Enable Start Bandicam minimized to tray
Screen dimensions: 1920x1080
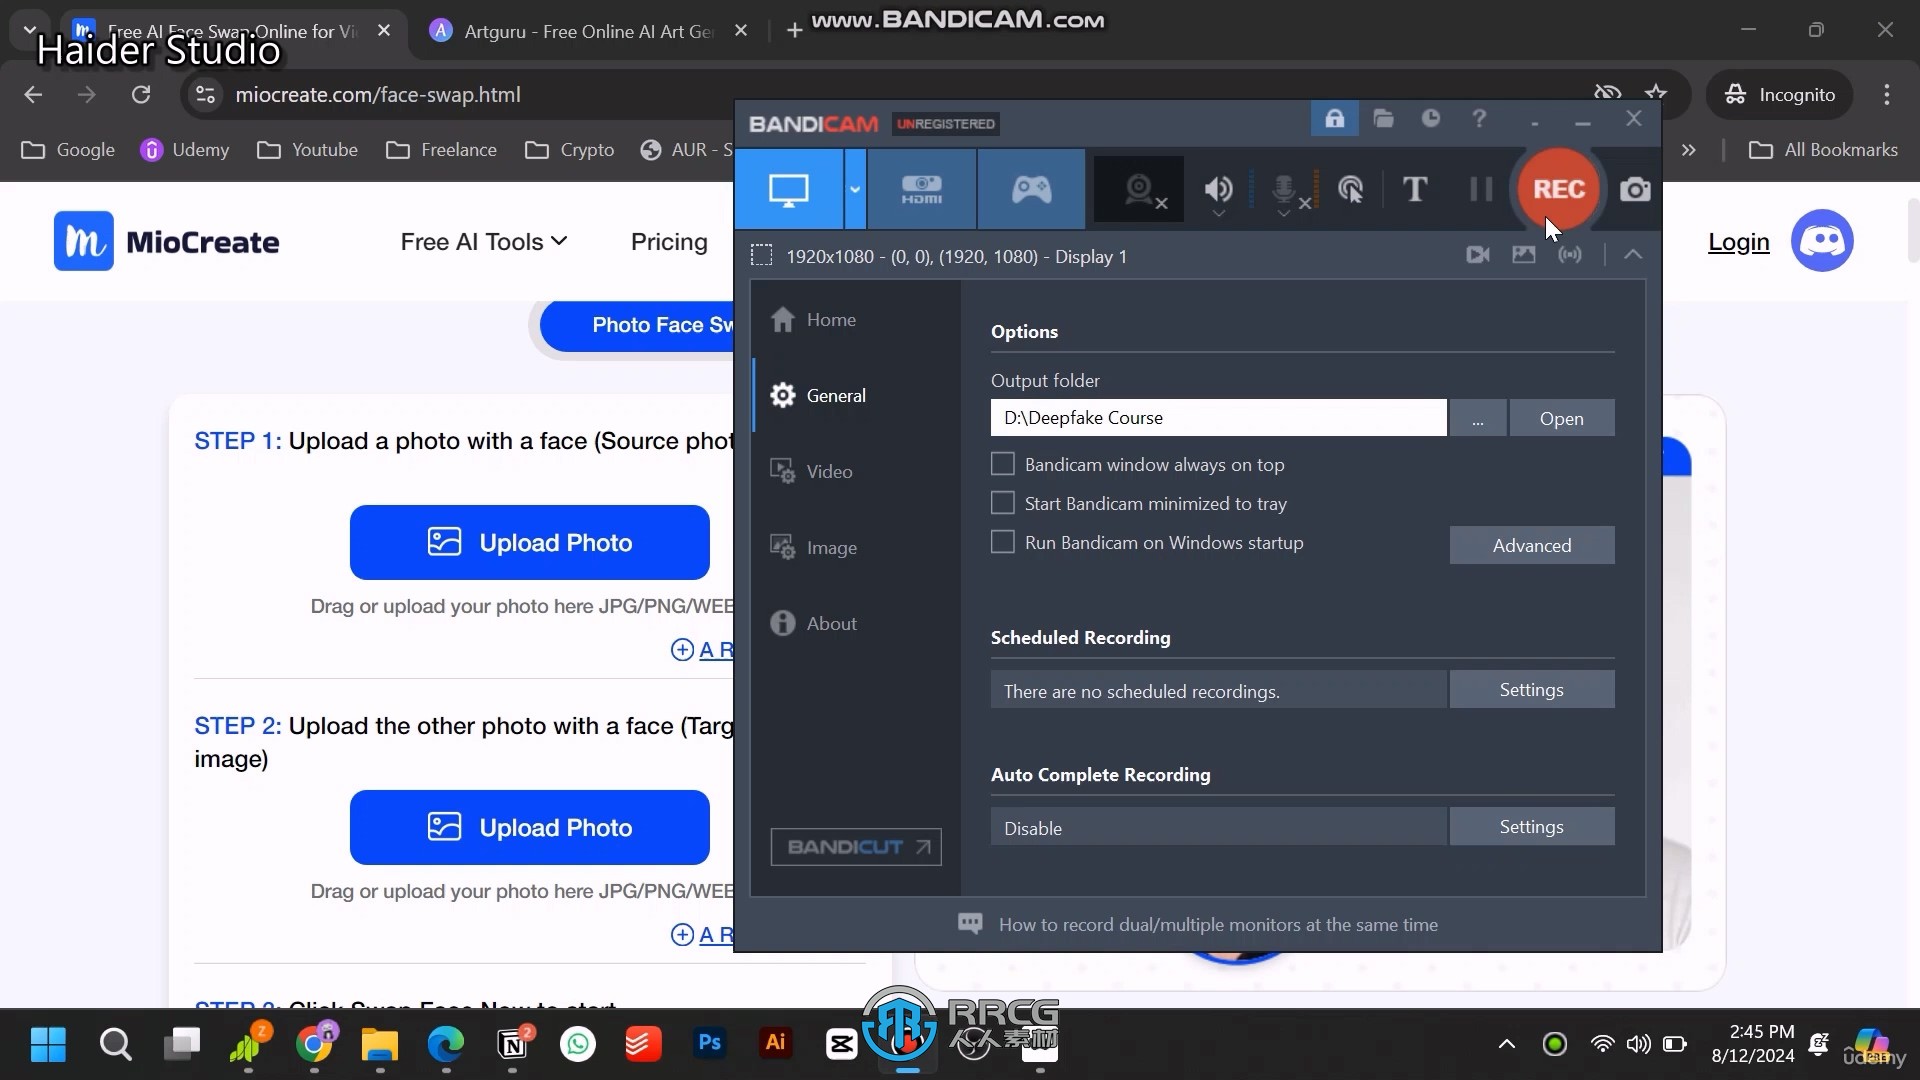[1002, 503]
